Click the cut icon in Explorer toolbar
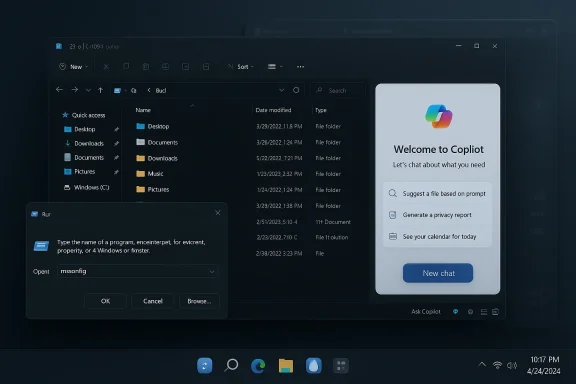This screenshot has height=384, width=576. point(106,67)
